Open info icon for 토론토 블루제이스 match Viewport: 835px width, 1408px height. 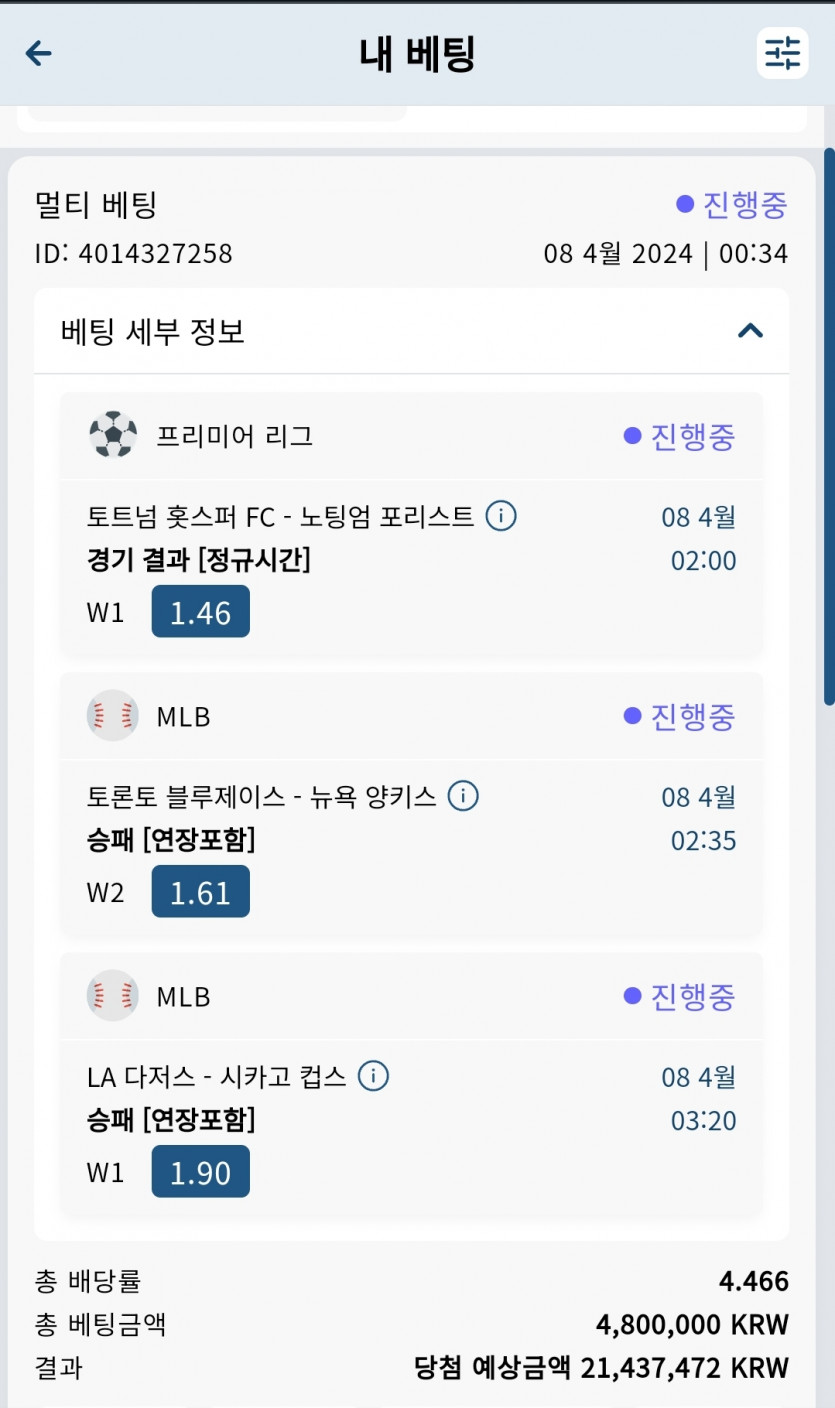click(x=463, y=797)
